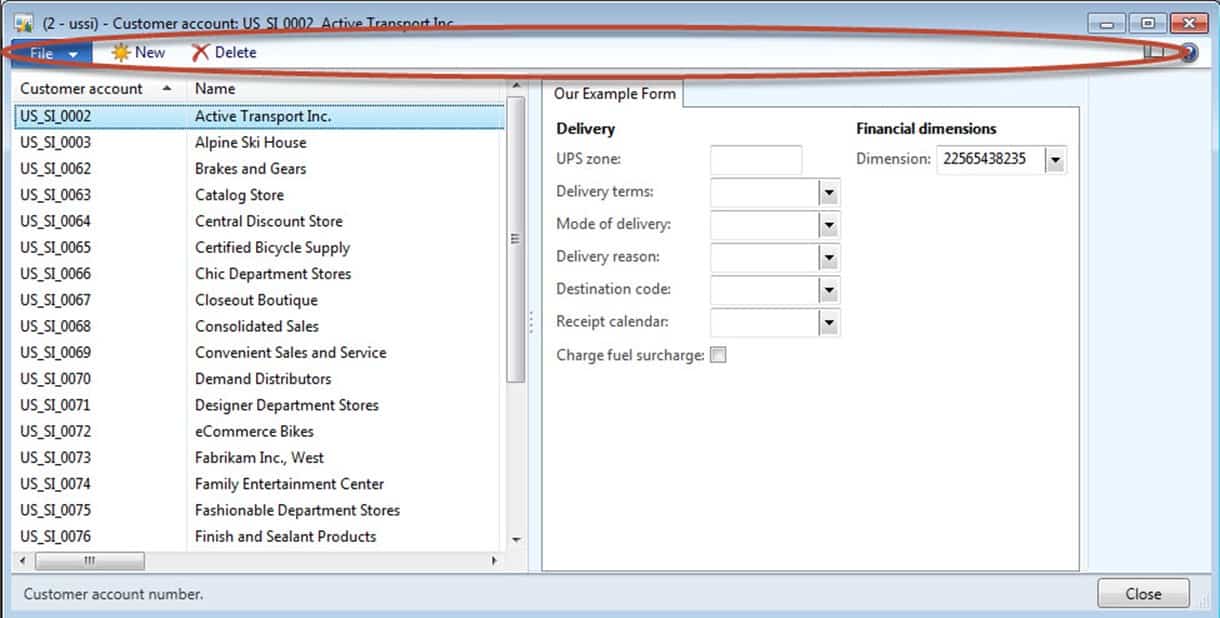The width and height of the screenshot is (1220, 618).
Task: Open the Receipt calendar dropdown
Action: [829, 322]
